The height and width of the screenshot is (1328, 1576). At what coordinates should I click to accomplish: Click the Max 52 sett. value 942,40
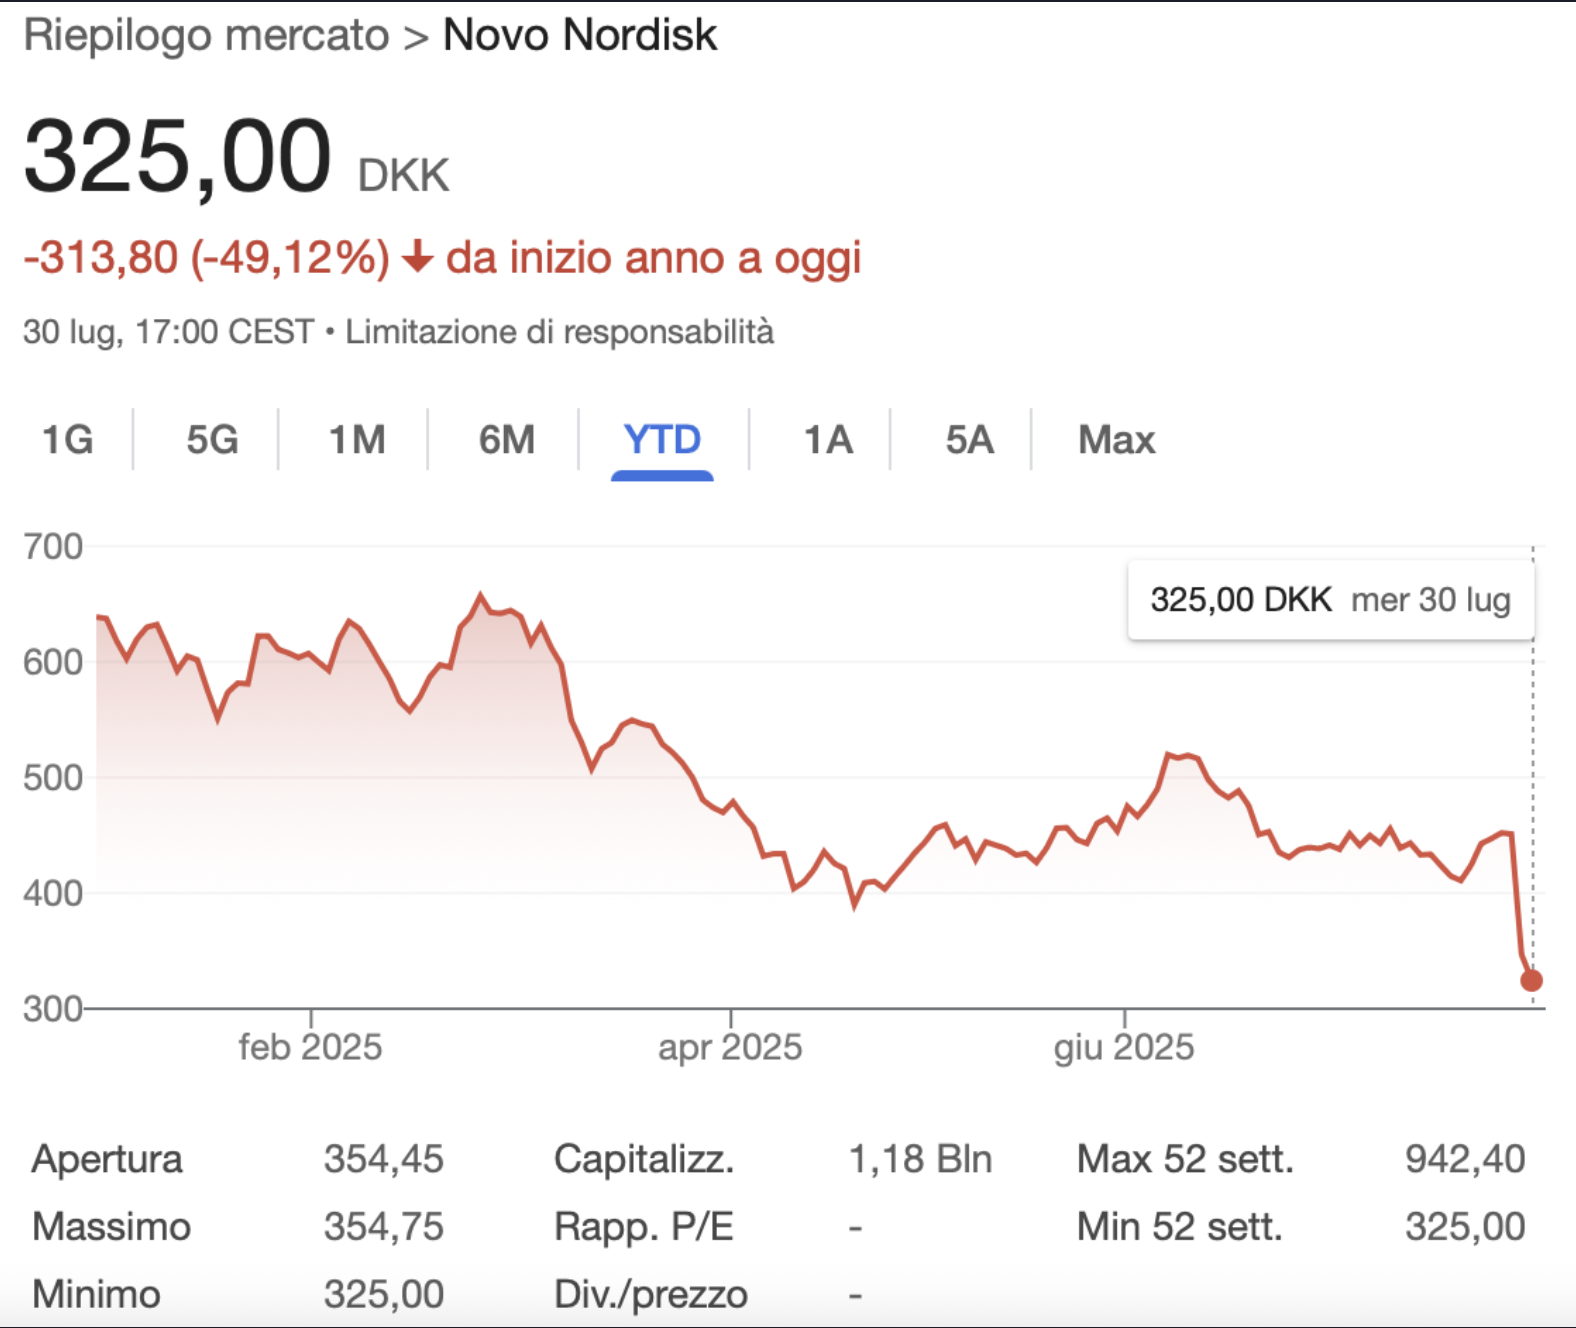pyautogui.click(x=1465, y=1159)
